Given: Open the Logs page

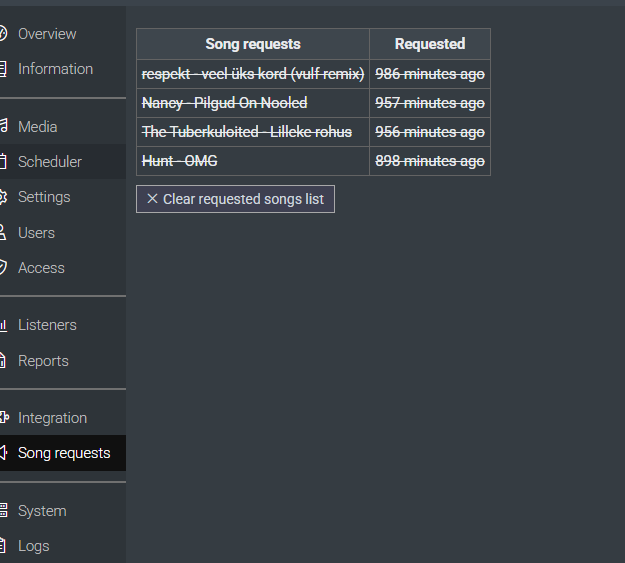Looking at the screenshot, I should tap(33, 546).
